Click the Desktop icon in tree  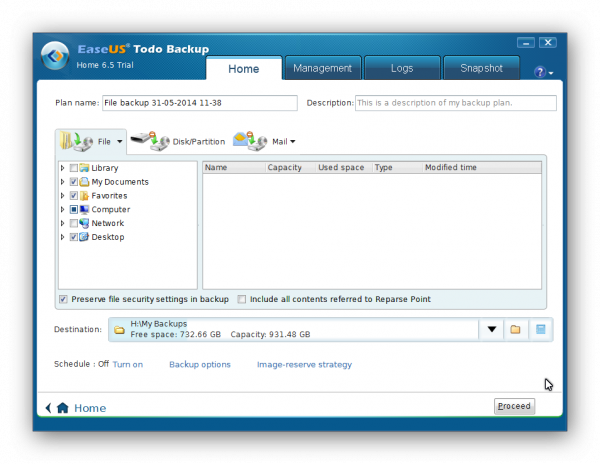[84, 237]
